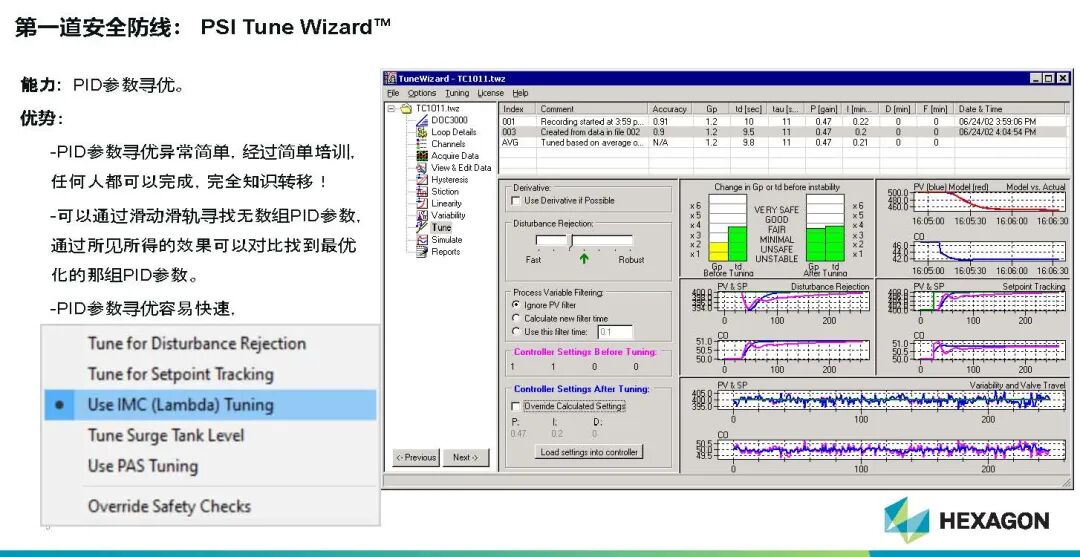Screen dimensions: 1080x557
Task: Open the Help menu
Action: pos(520,93)
